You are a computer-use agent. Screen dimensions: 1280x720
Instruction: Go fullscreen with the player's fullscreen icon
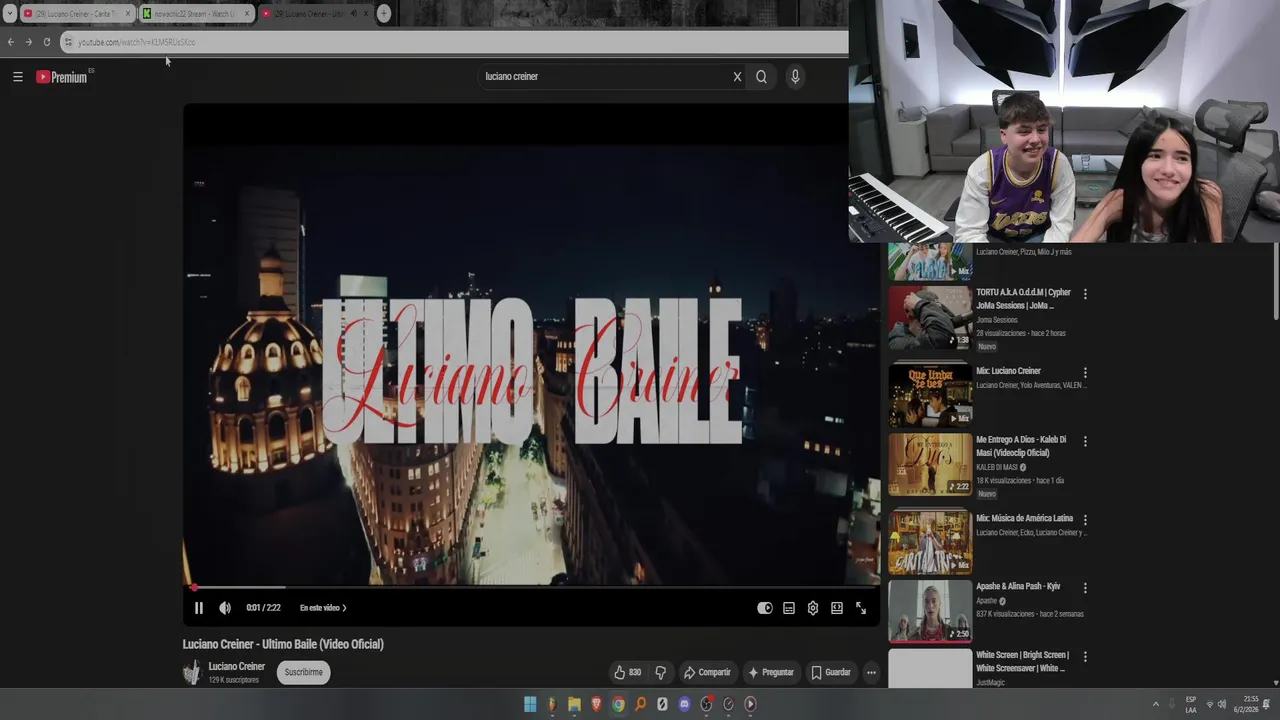(x=861, y=608)
